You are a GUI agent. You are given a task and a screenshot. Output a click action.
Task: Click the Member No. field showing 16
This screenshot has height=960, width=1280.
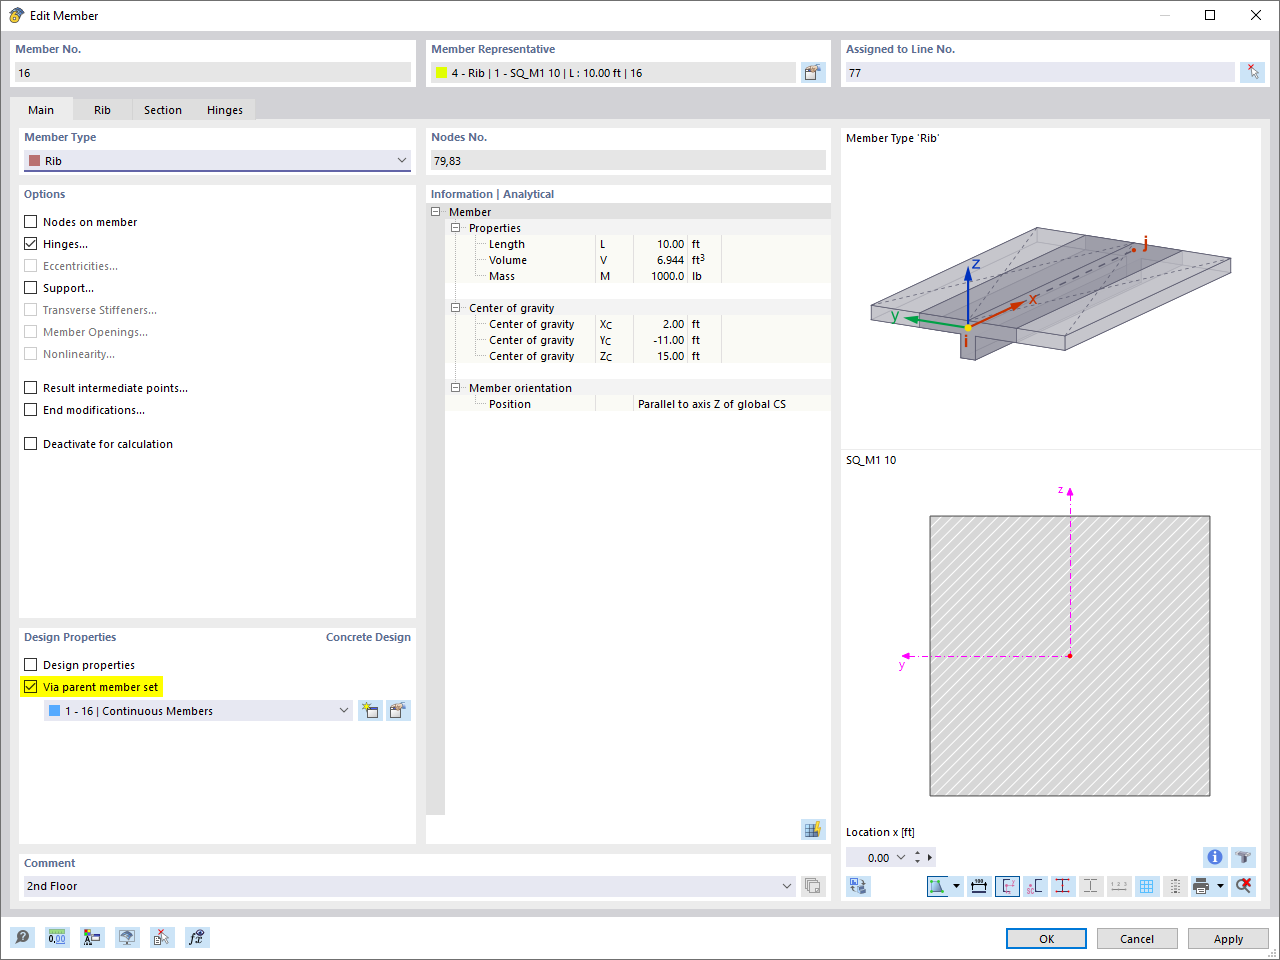coord(213,73)
